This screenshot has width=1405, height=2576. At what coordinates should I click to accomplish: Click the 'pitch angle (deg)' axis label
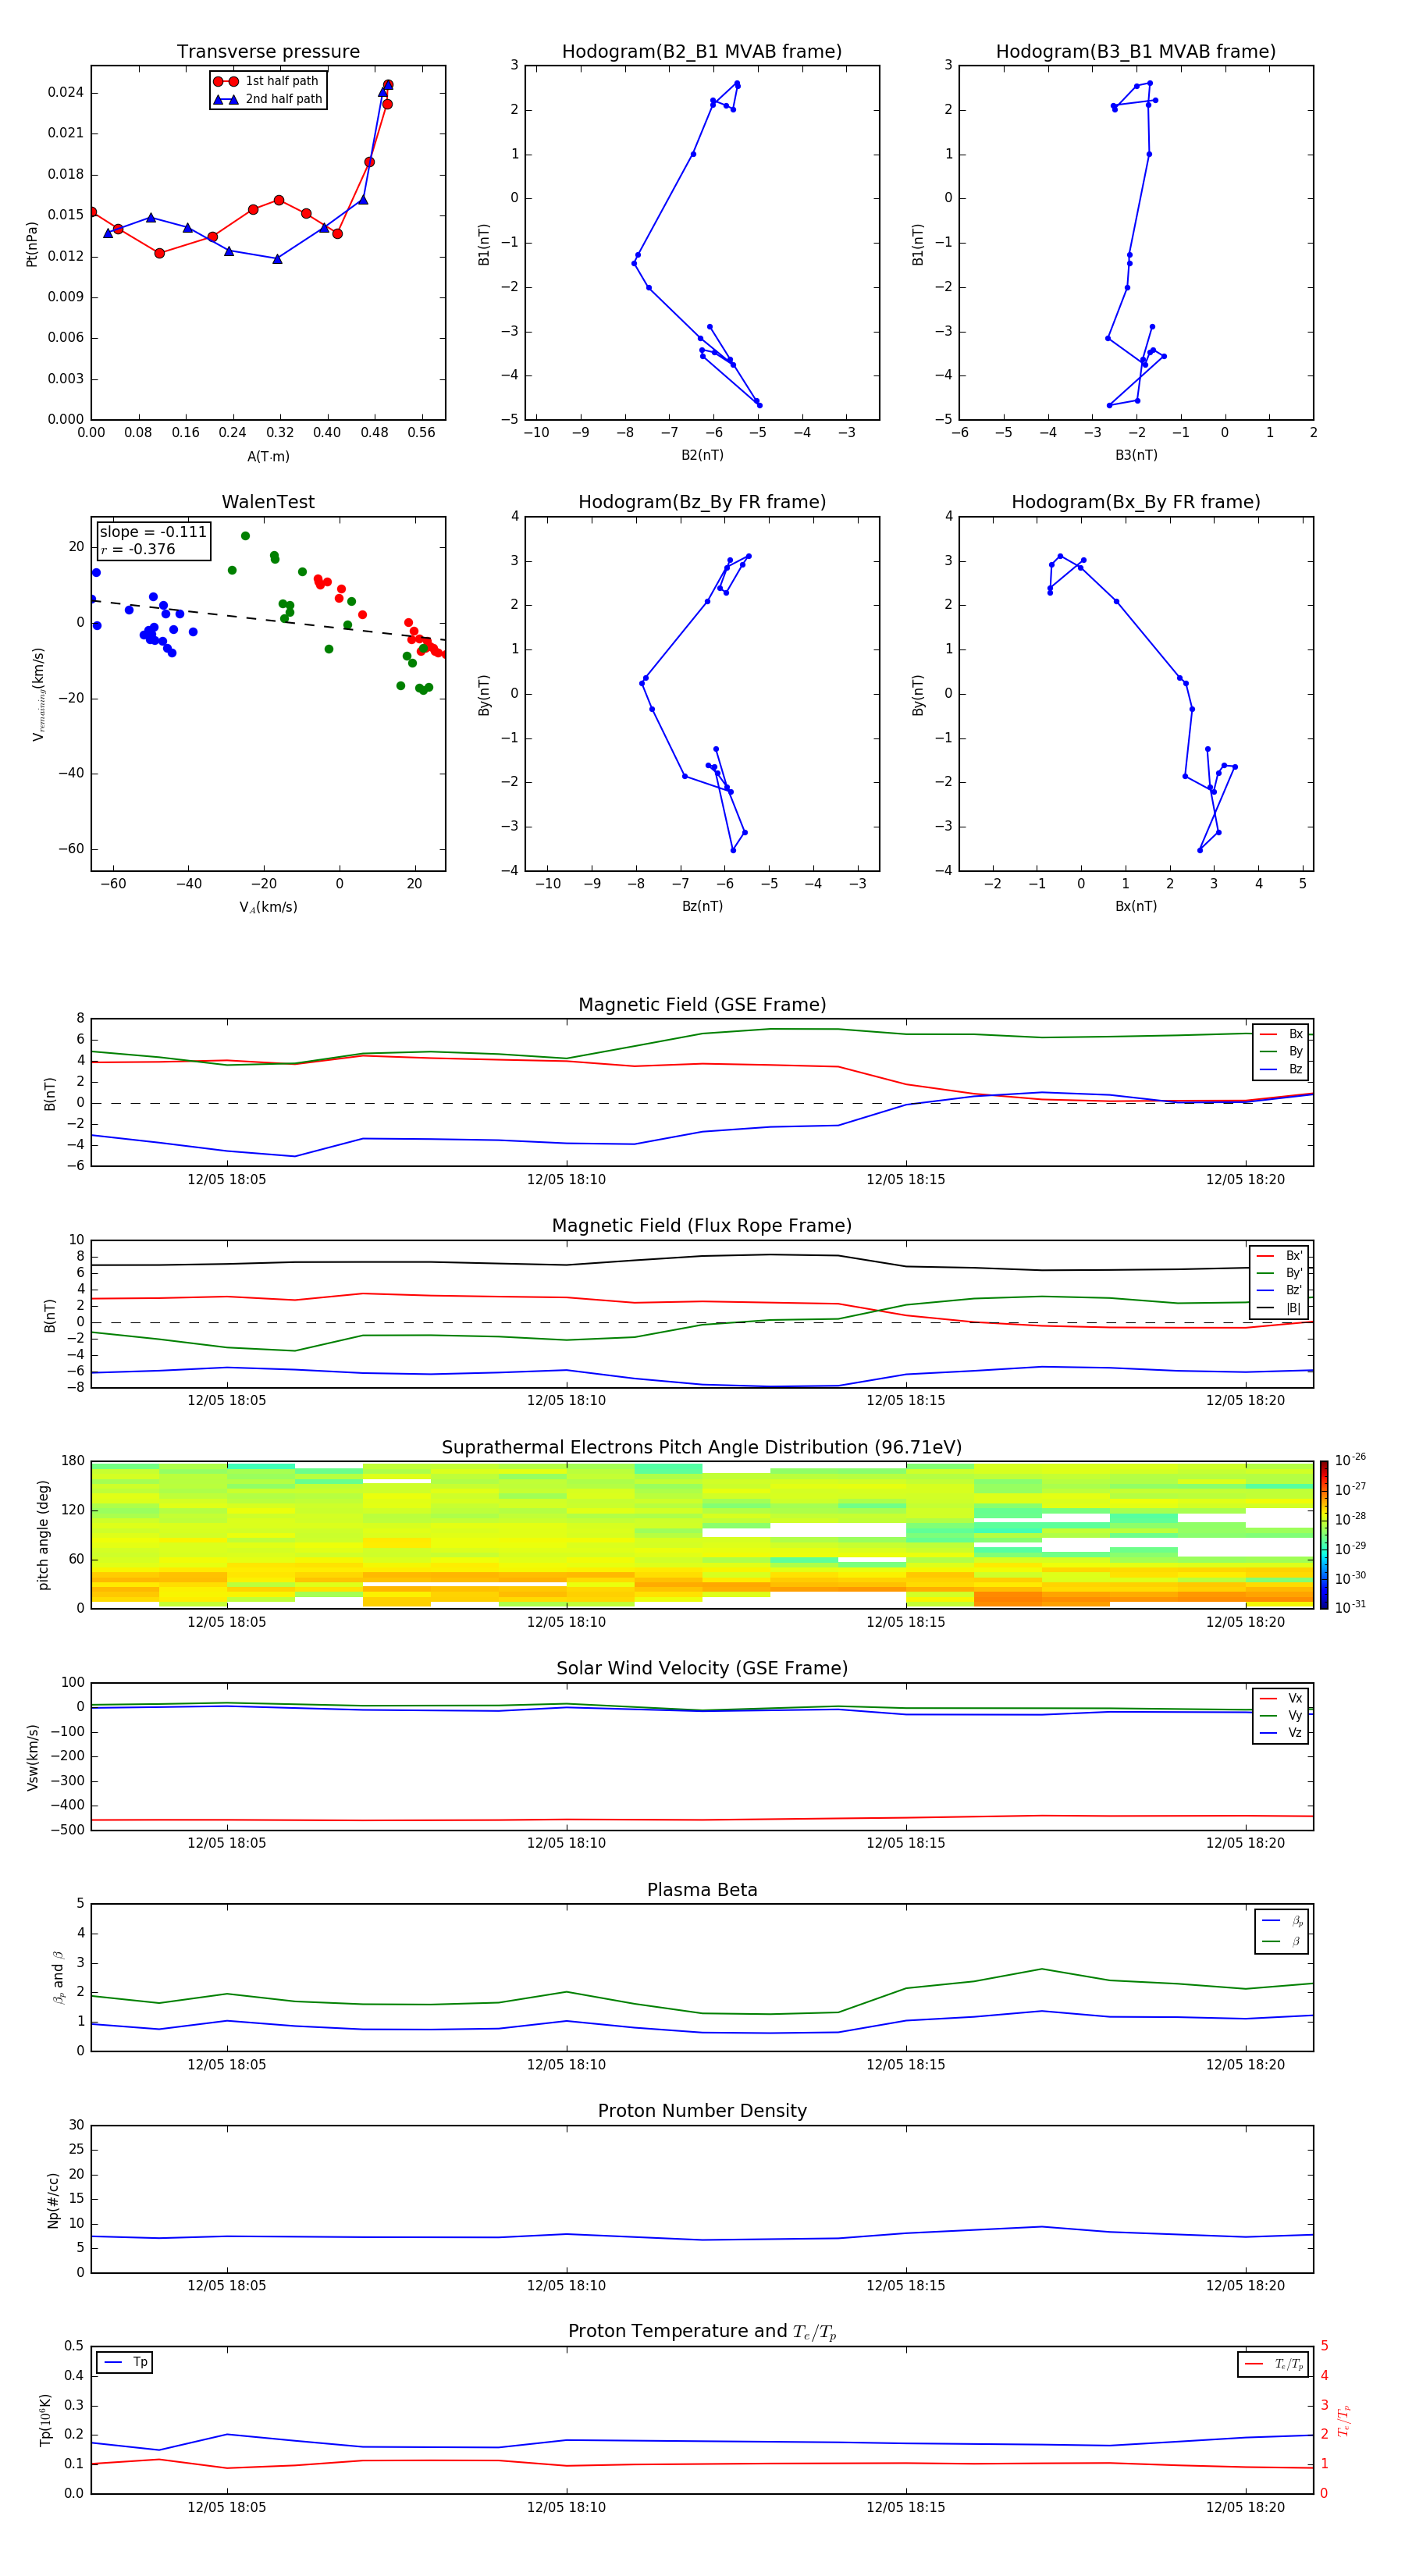[43, 1535]
